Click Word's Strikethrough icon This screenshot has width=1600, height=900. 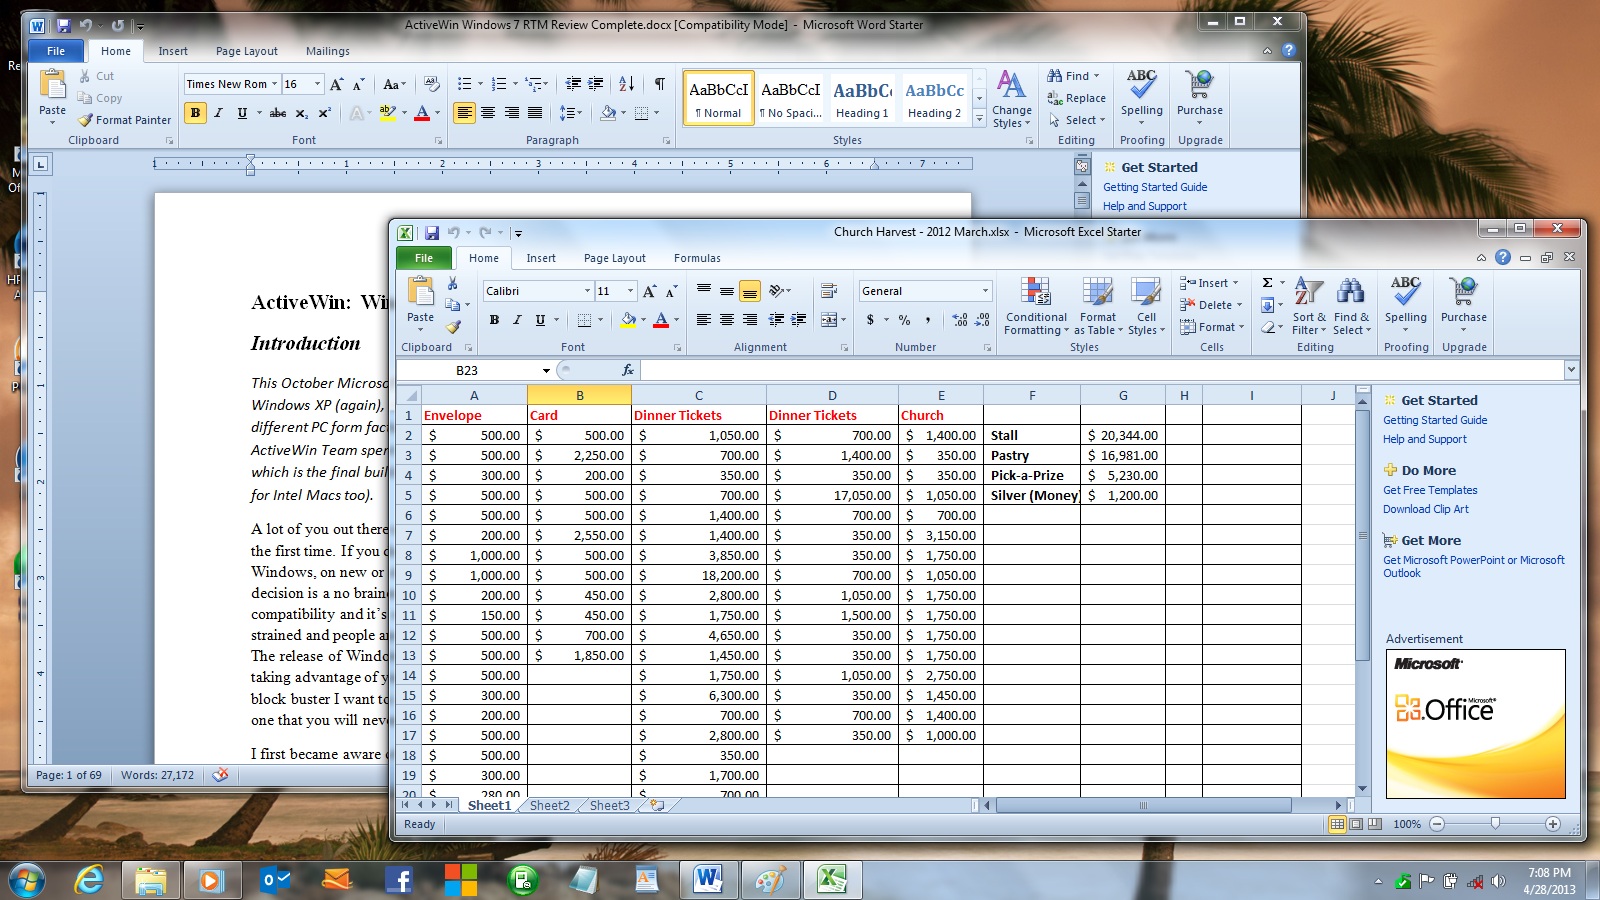tap(278, 113)
